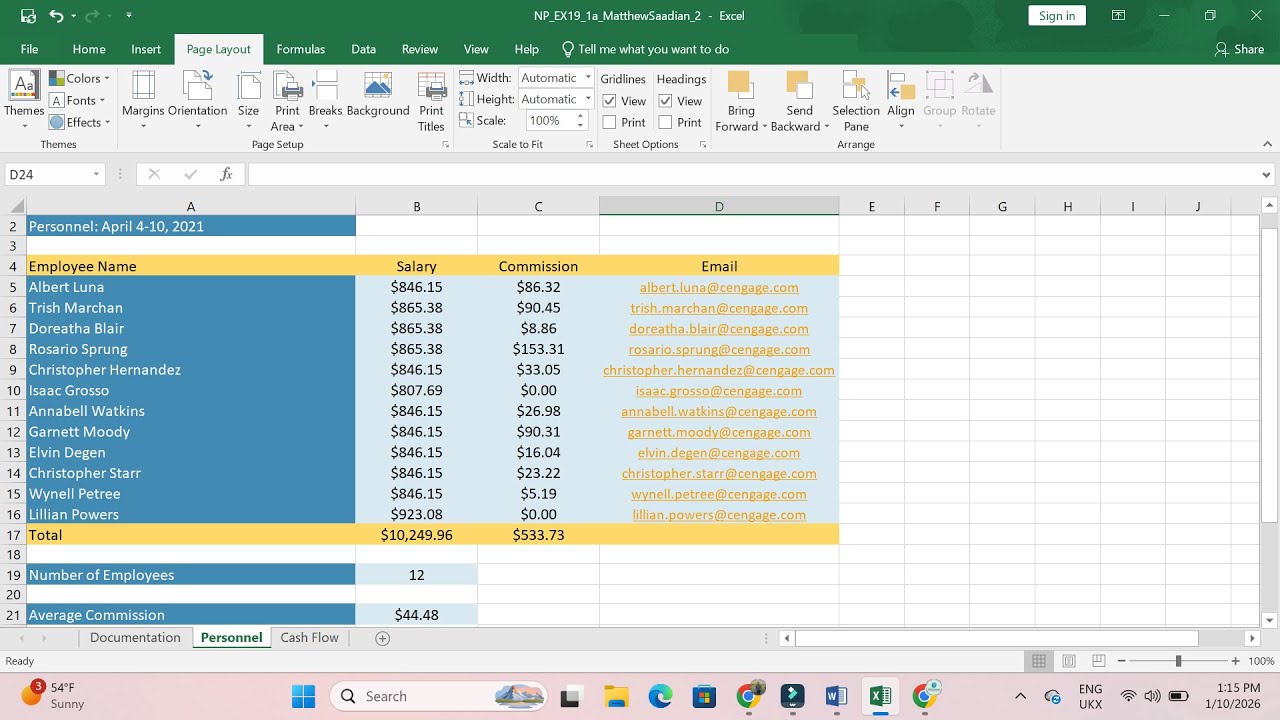Click the Share button
The height and width of the screenshot is (720, 1280).
coord(1240,49)
